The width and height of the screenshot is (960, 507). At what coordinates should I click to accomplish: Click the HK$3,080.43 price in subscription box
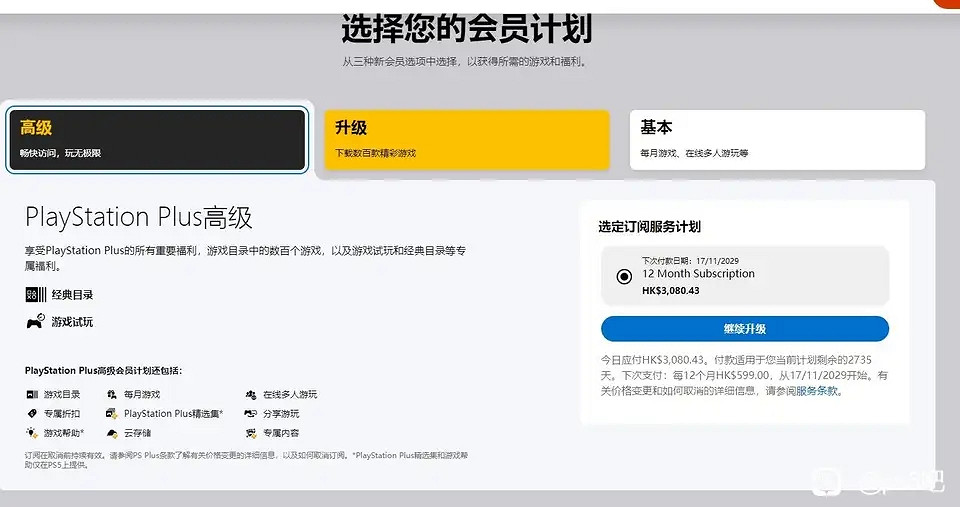(x=670, y=291)
